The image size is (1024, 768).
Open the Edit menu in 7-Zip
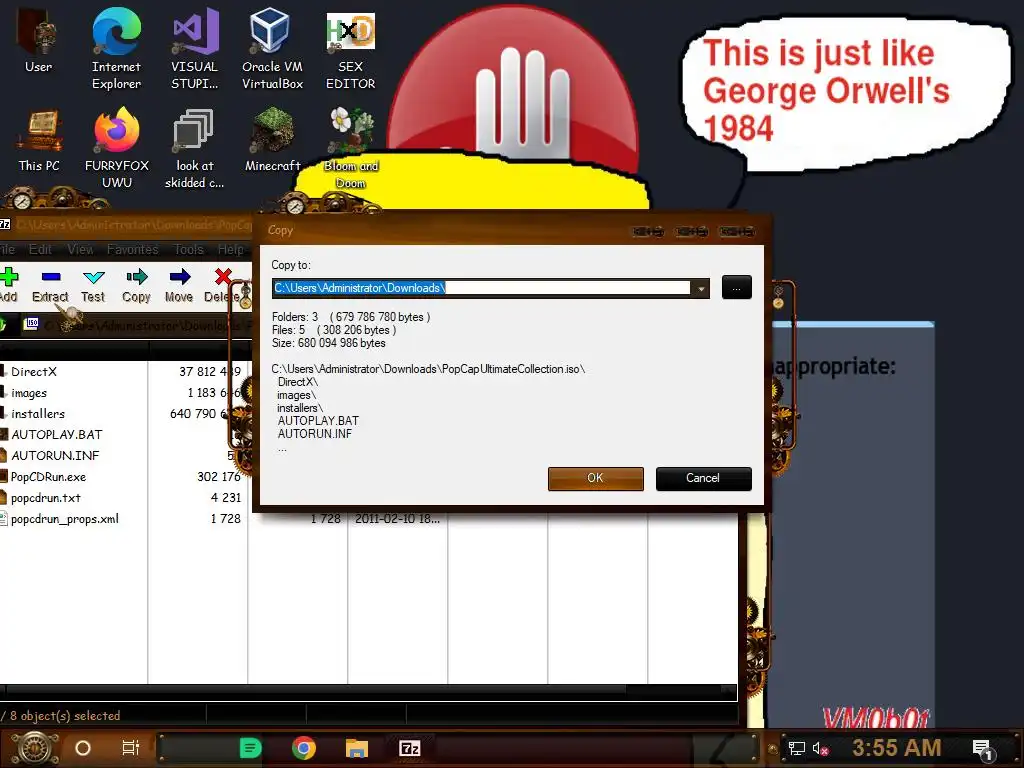[x=40, y=249]
